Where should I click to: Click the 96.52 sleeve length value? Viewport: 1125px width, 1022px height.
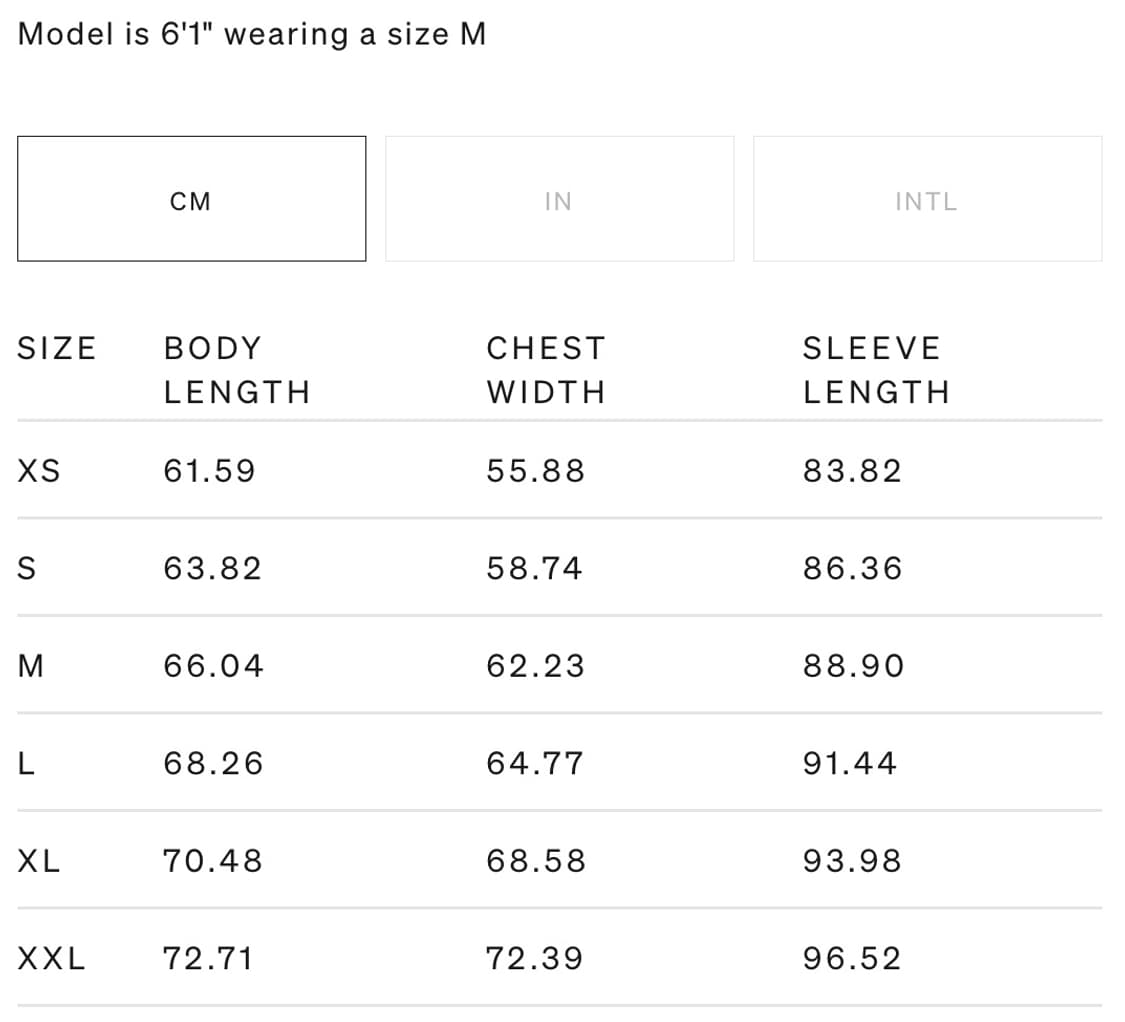coord(852,959)
